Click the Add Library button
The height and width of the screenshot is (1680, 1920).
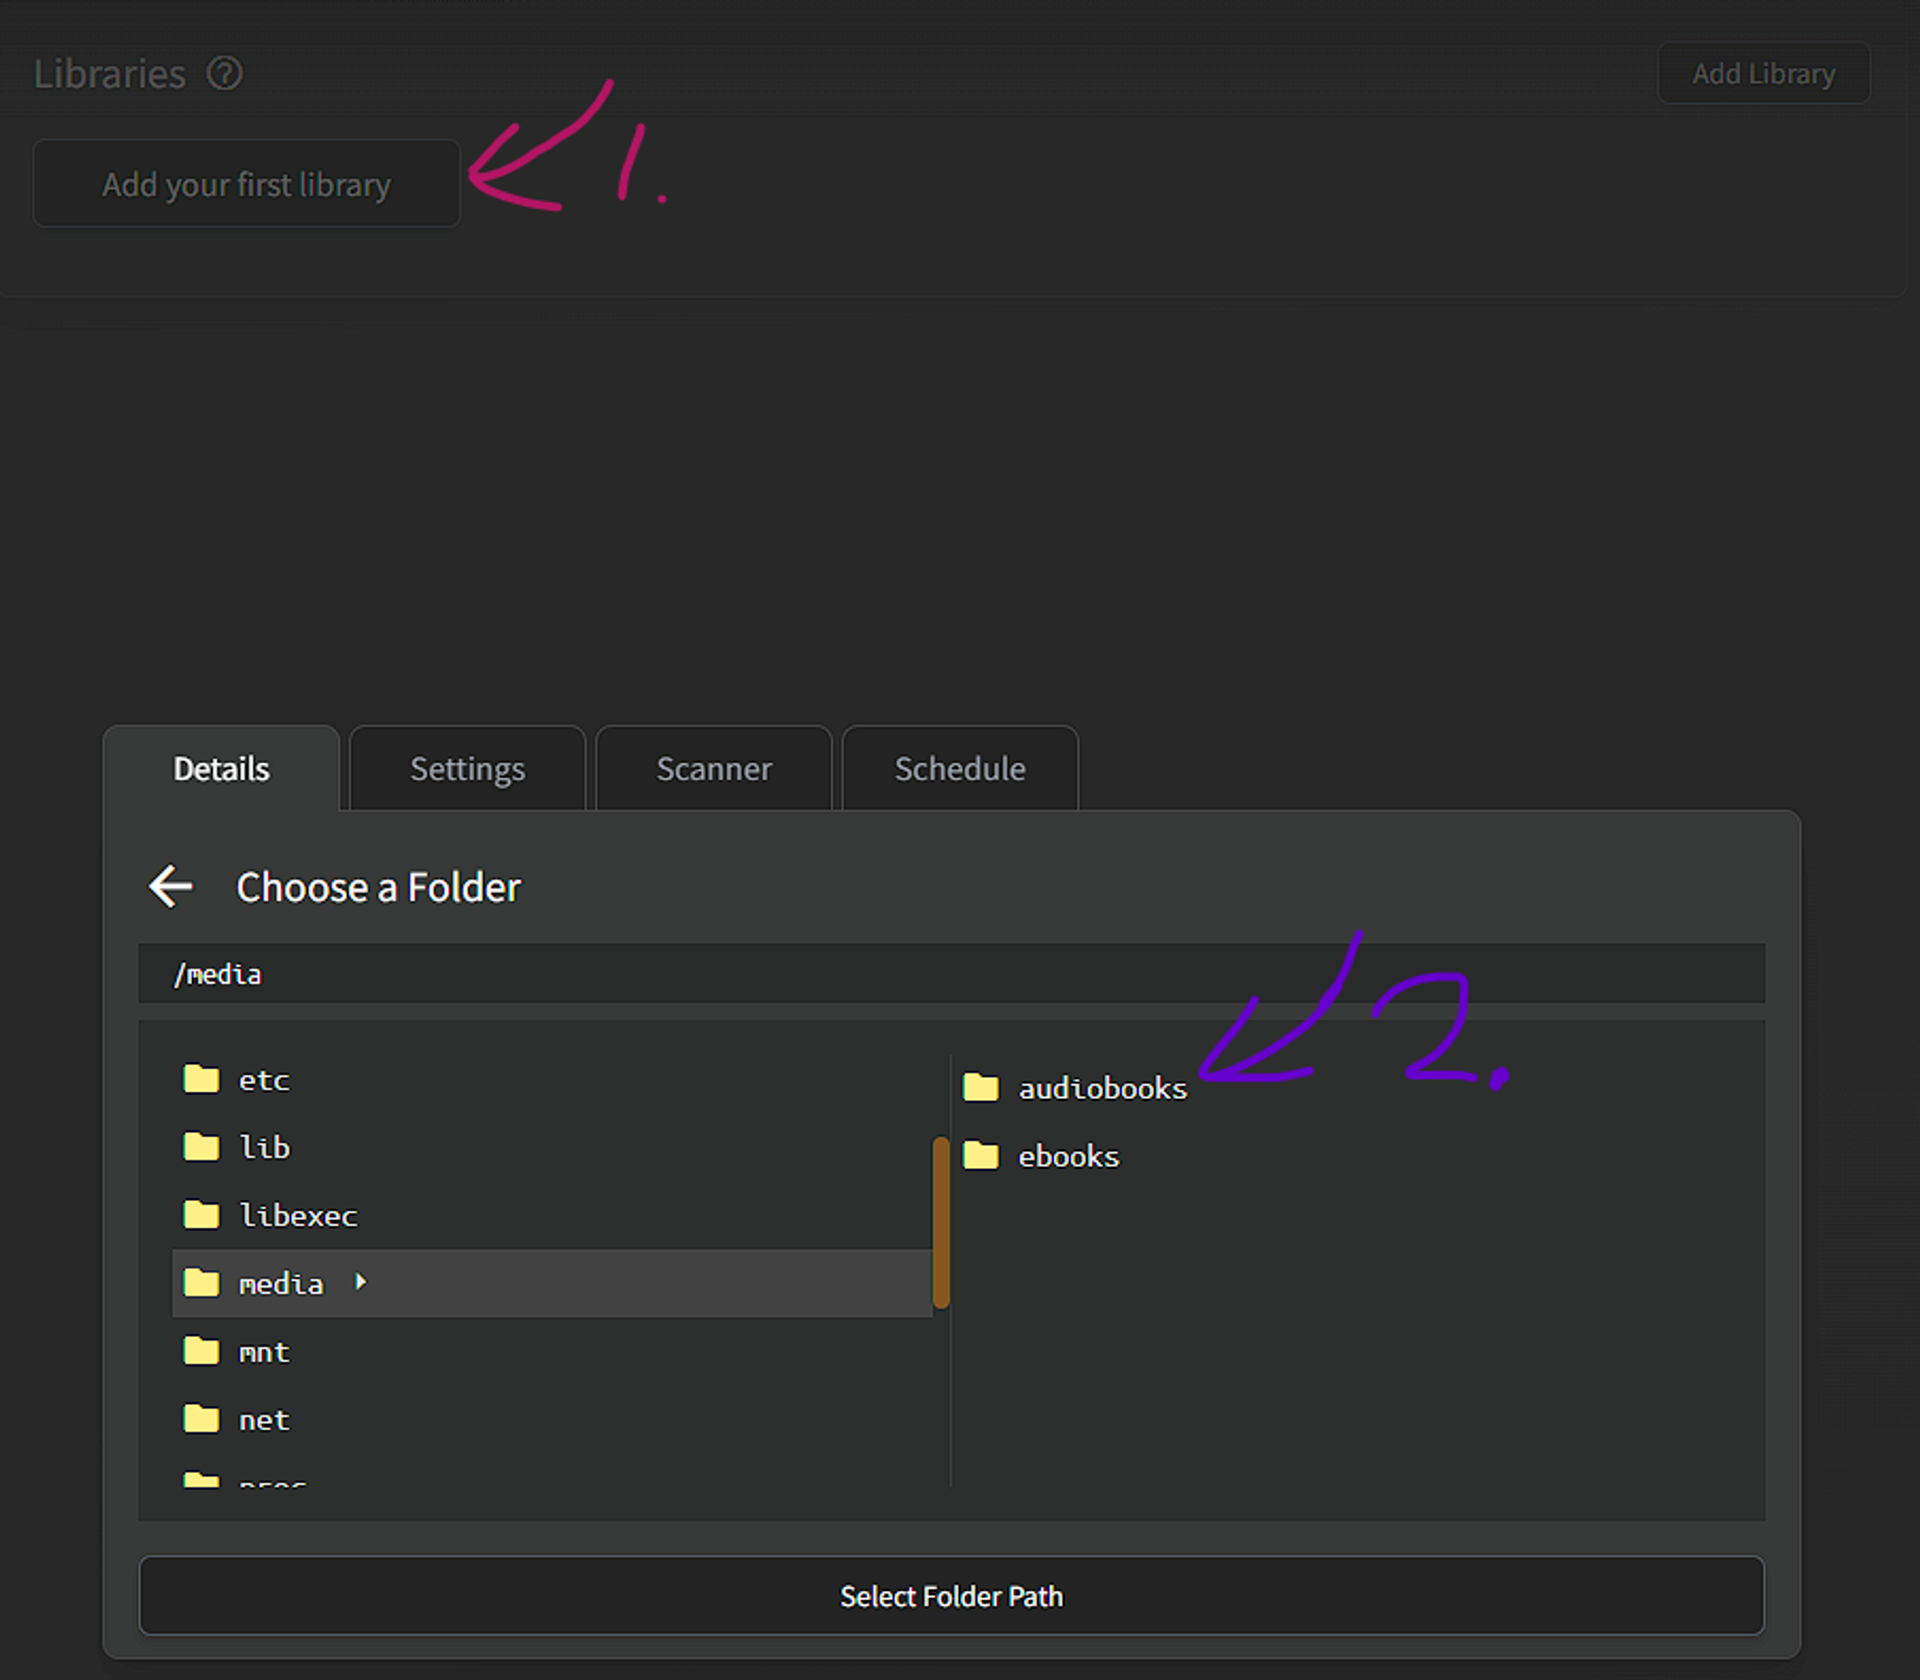(1763, 74)
